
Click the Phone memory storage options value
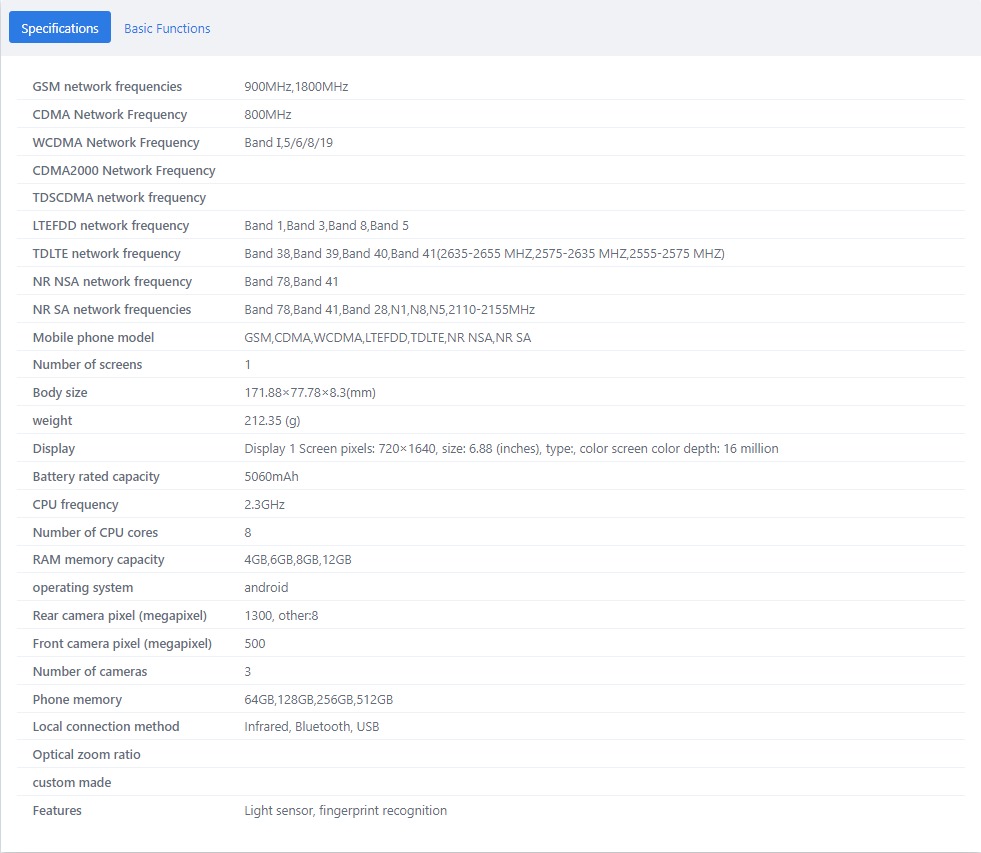pos(318,700)
